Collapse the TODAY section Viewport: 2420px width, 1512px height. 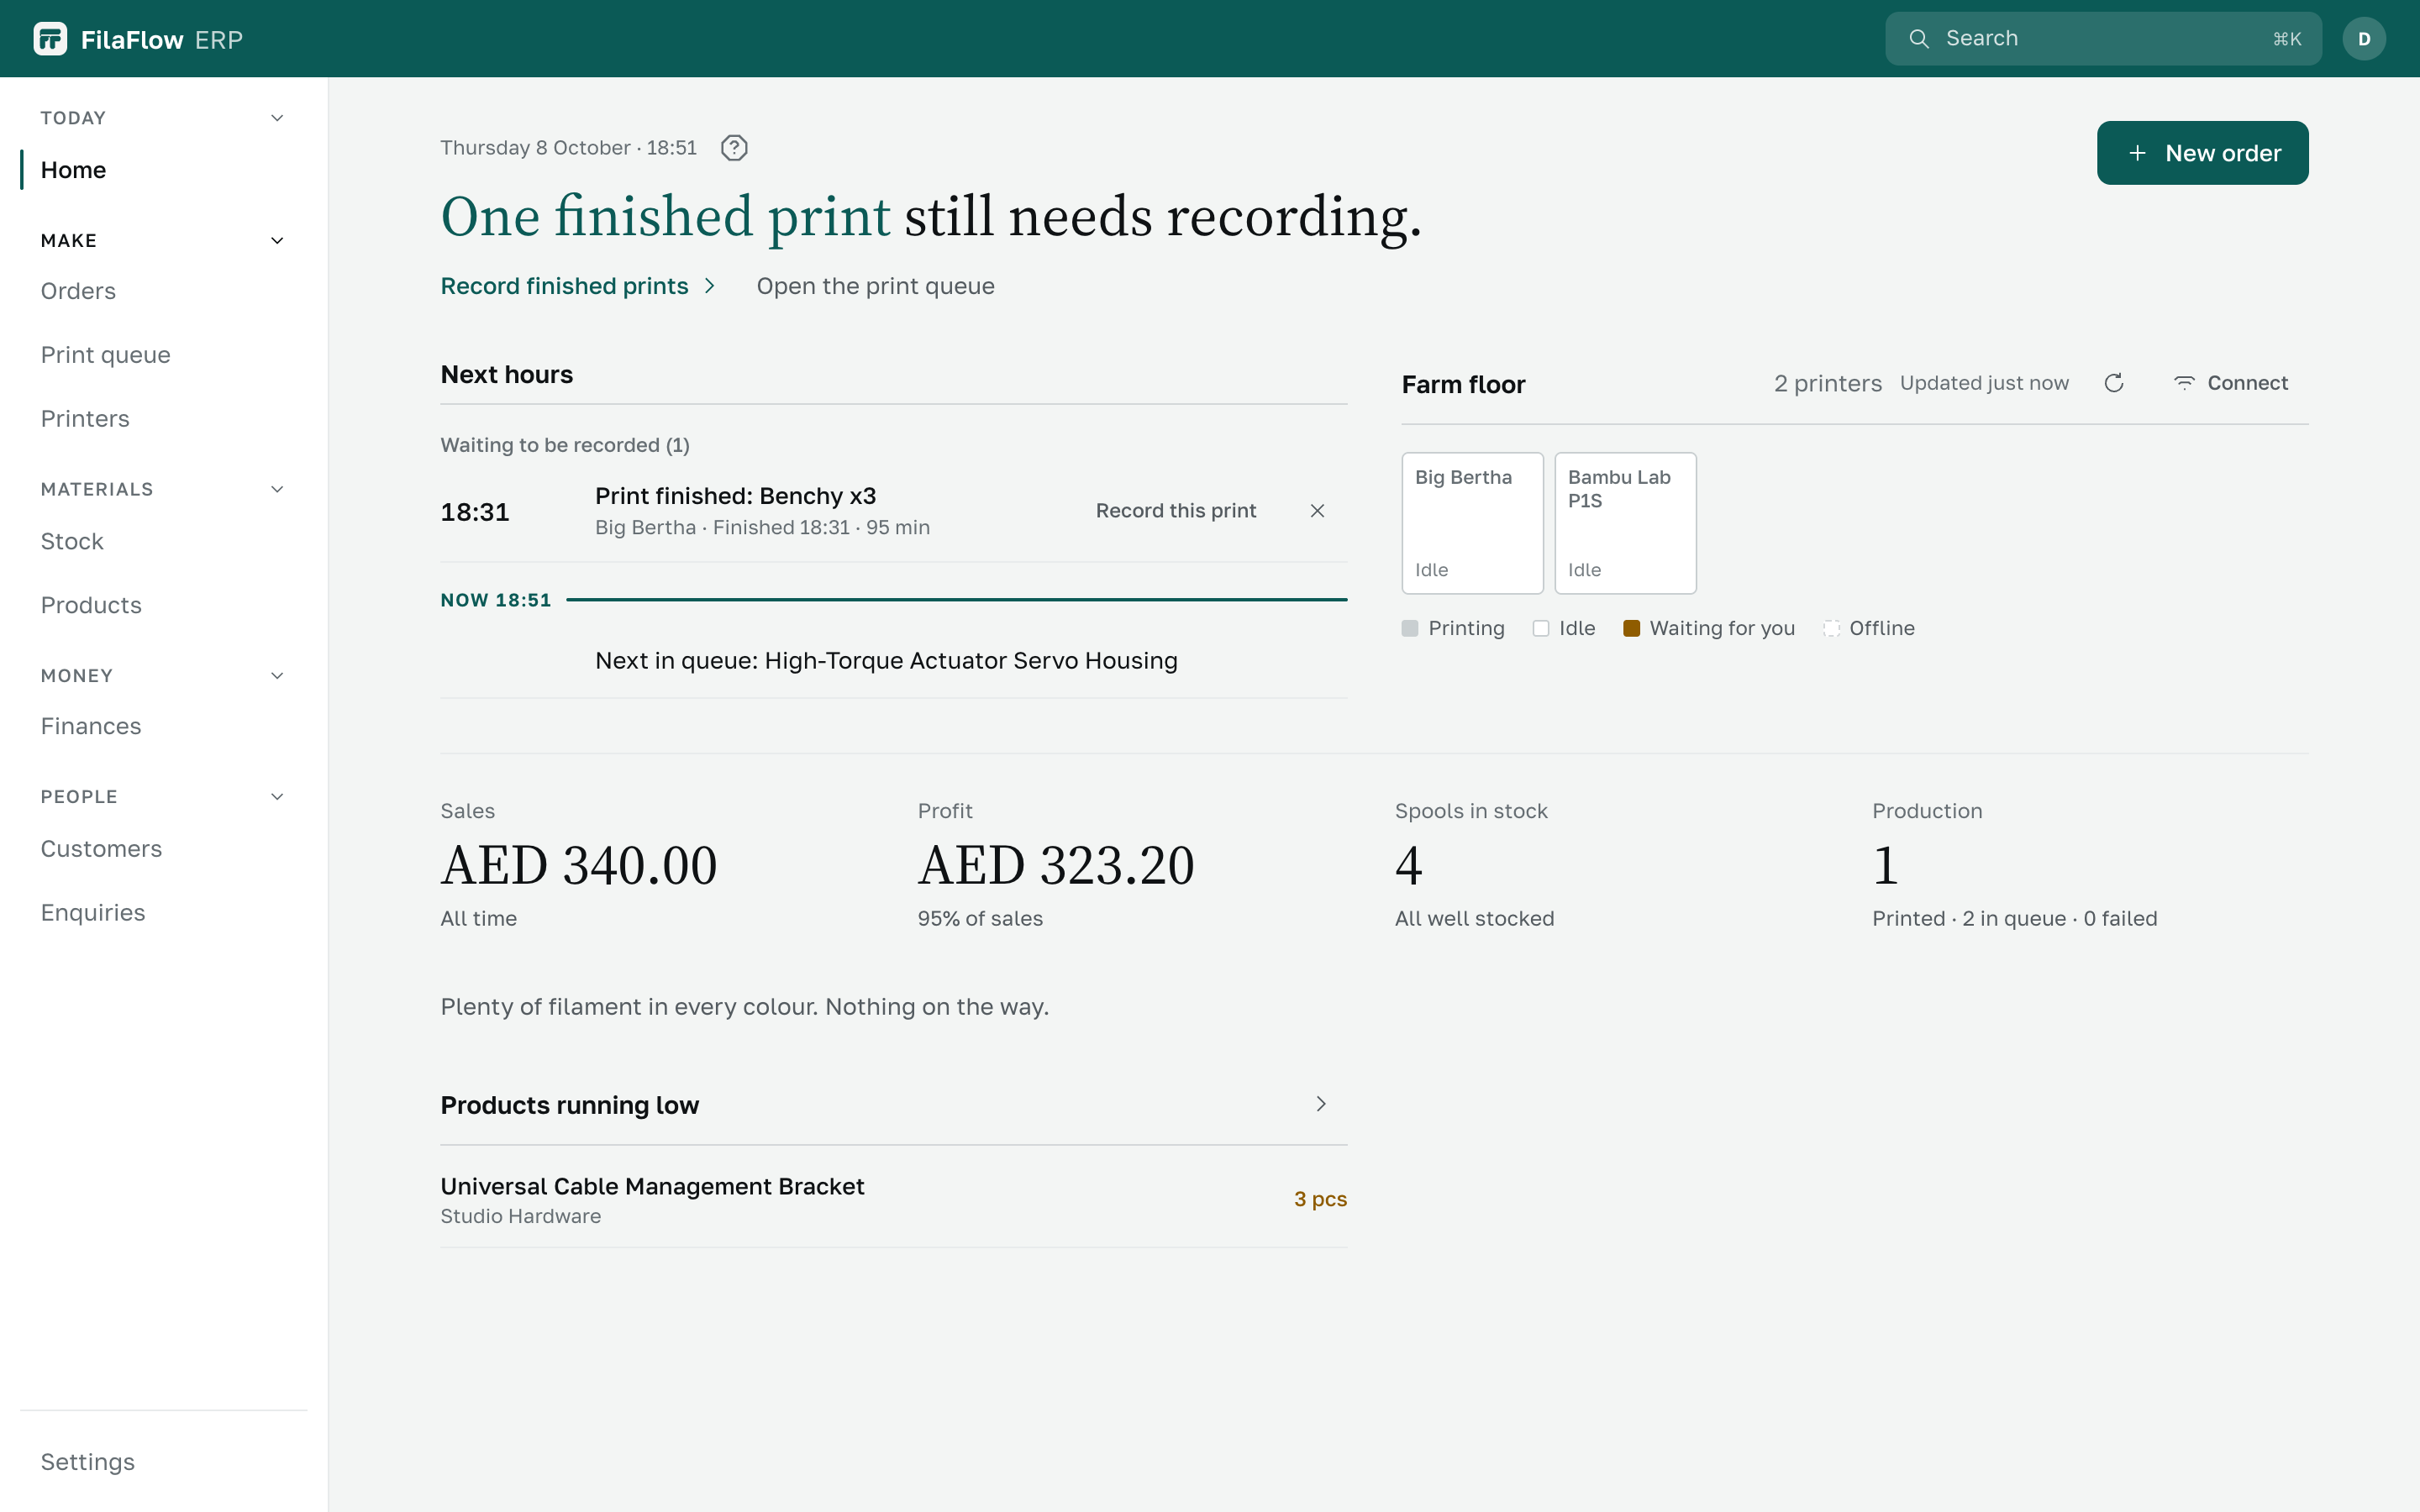point(277,118)
